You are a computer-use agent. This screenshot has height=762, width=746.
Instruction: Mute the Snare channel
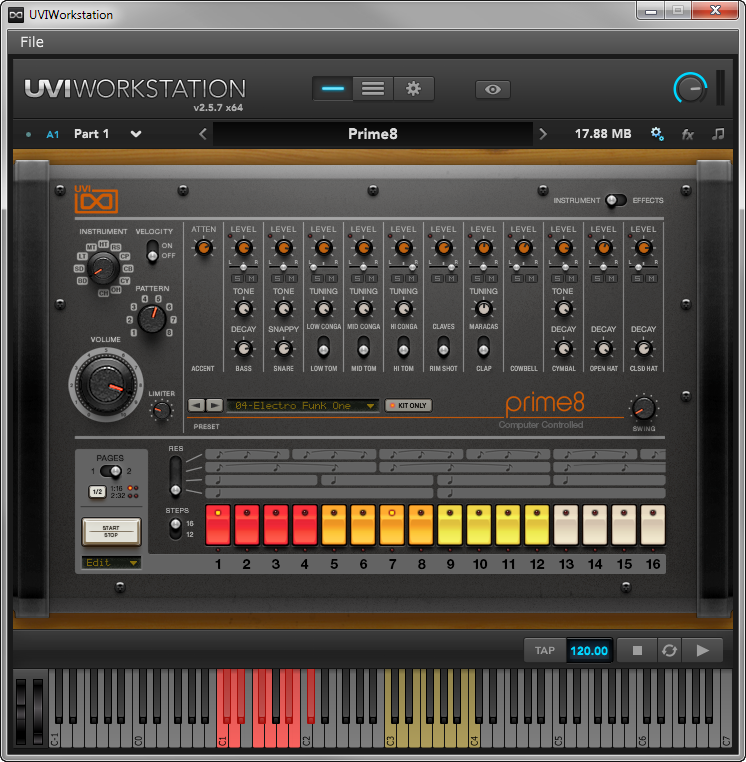[291, 278]
